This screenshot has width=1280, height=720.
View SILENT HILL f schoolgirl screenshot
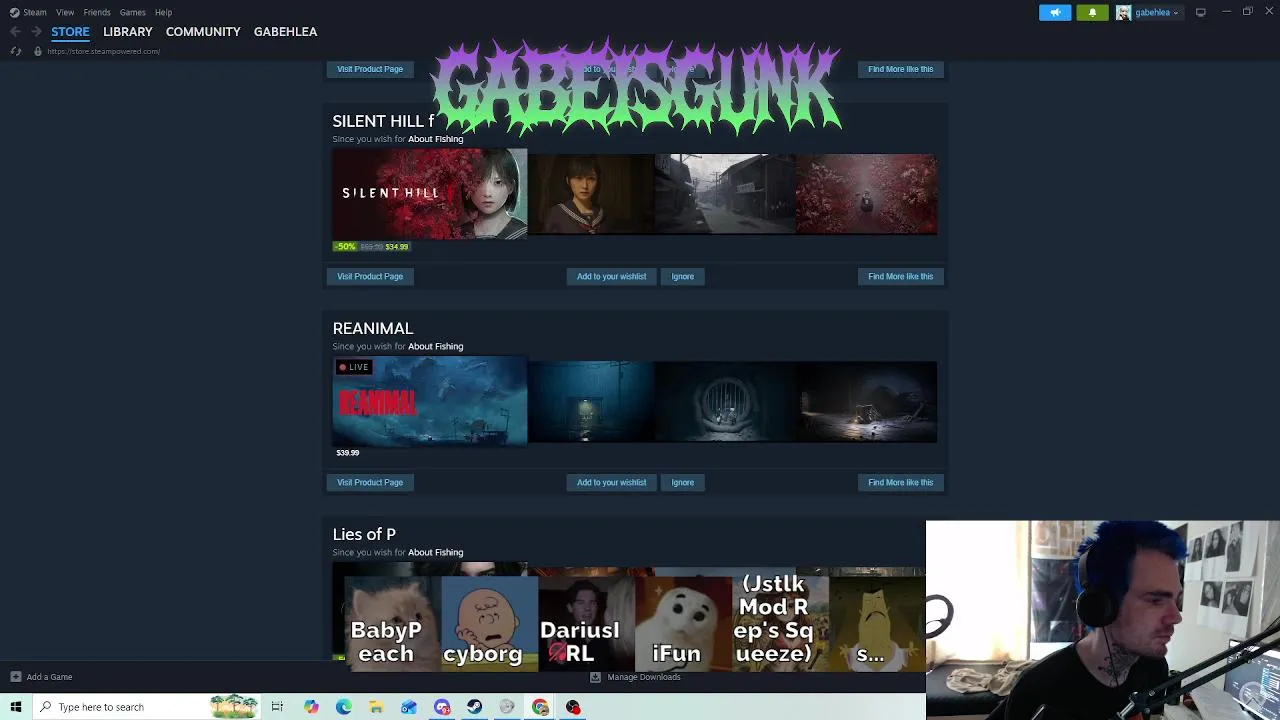591,194
